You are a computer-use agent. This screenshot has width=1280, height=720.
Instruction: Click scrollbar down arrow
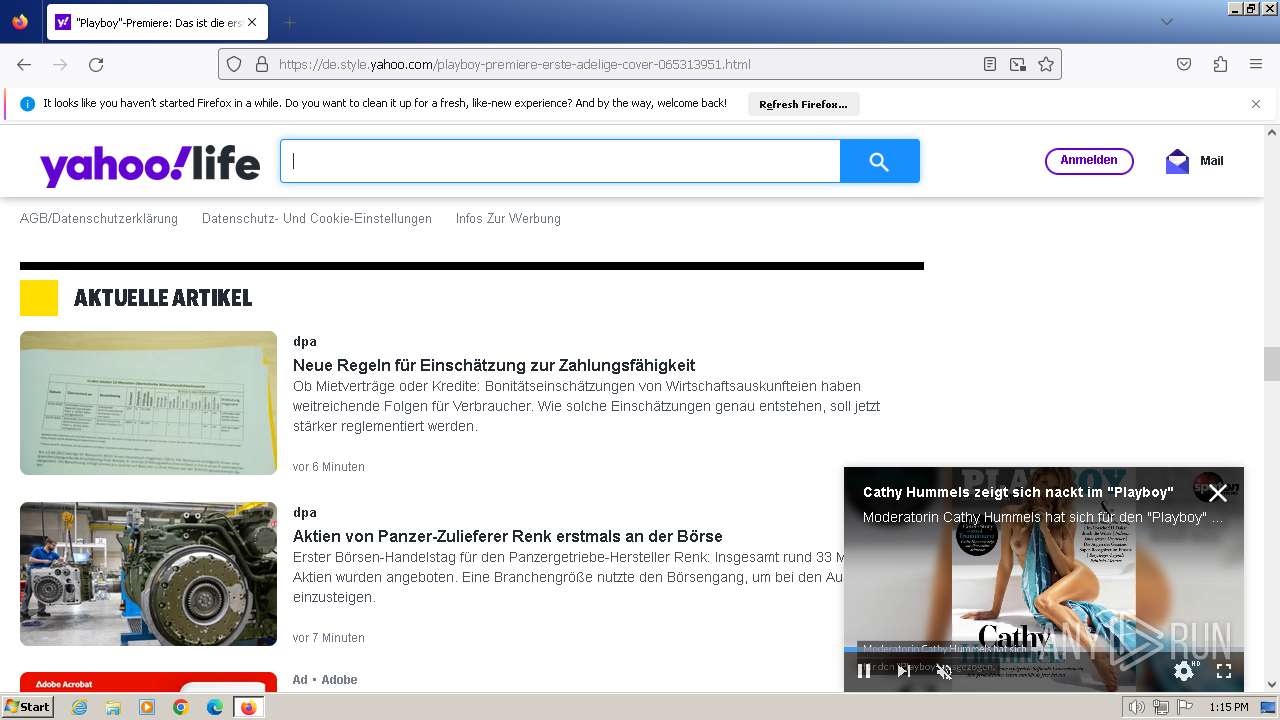point(1272,684)
